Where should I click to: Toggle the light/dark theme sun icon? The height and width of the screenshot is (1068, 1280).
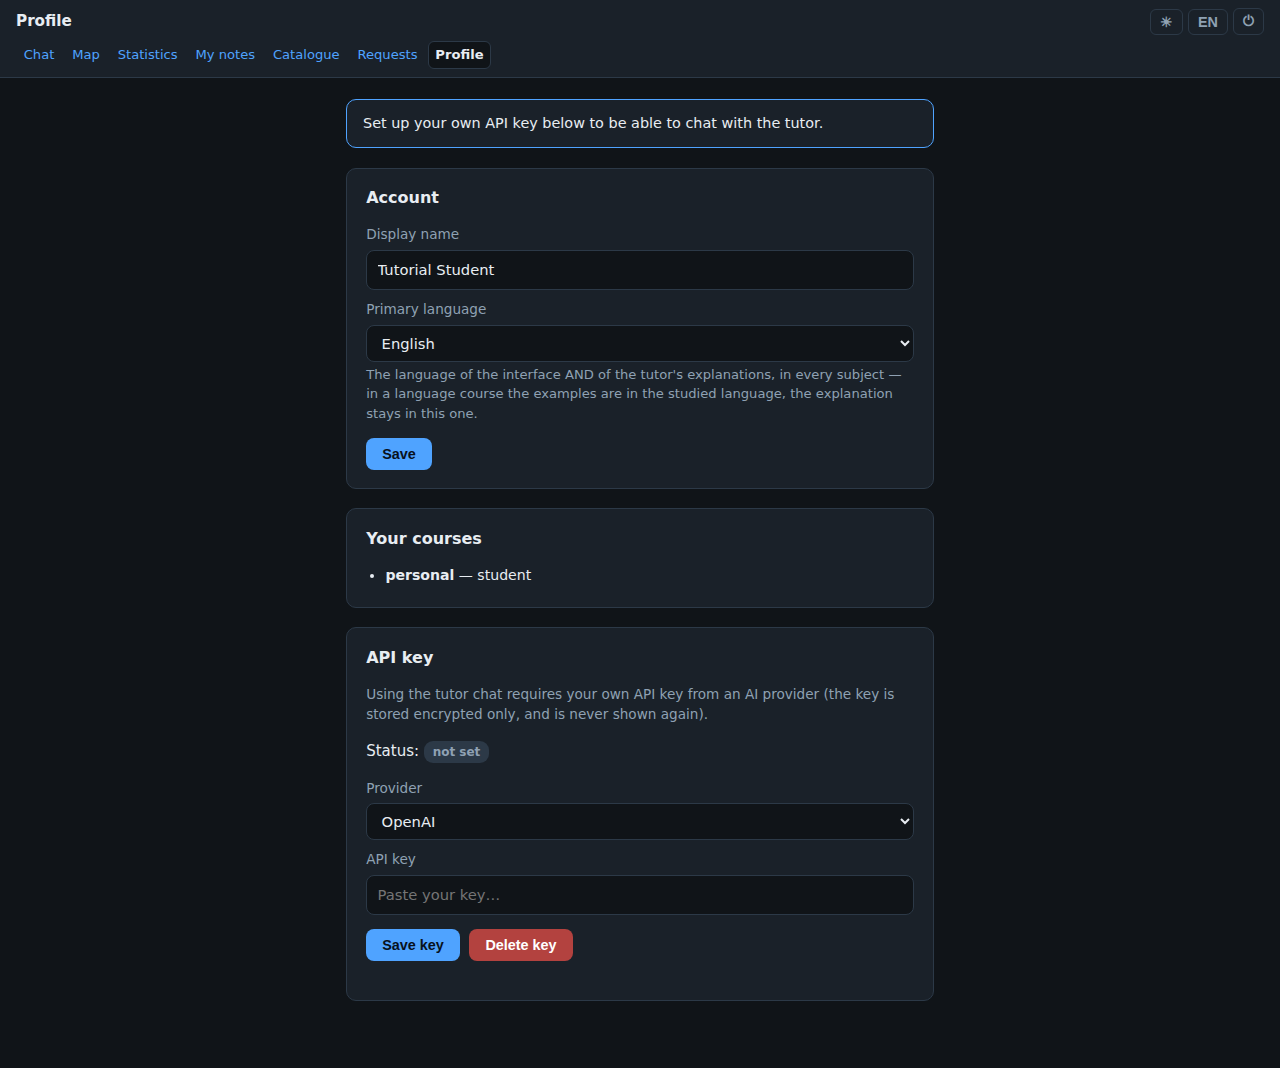1166,22
